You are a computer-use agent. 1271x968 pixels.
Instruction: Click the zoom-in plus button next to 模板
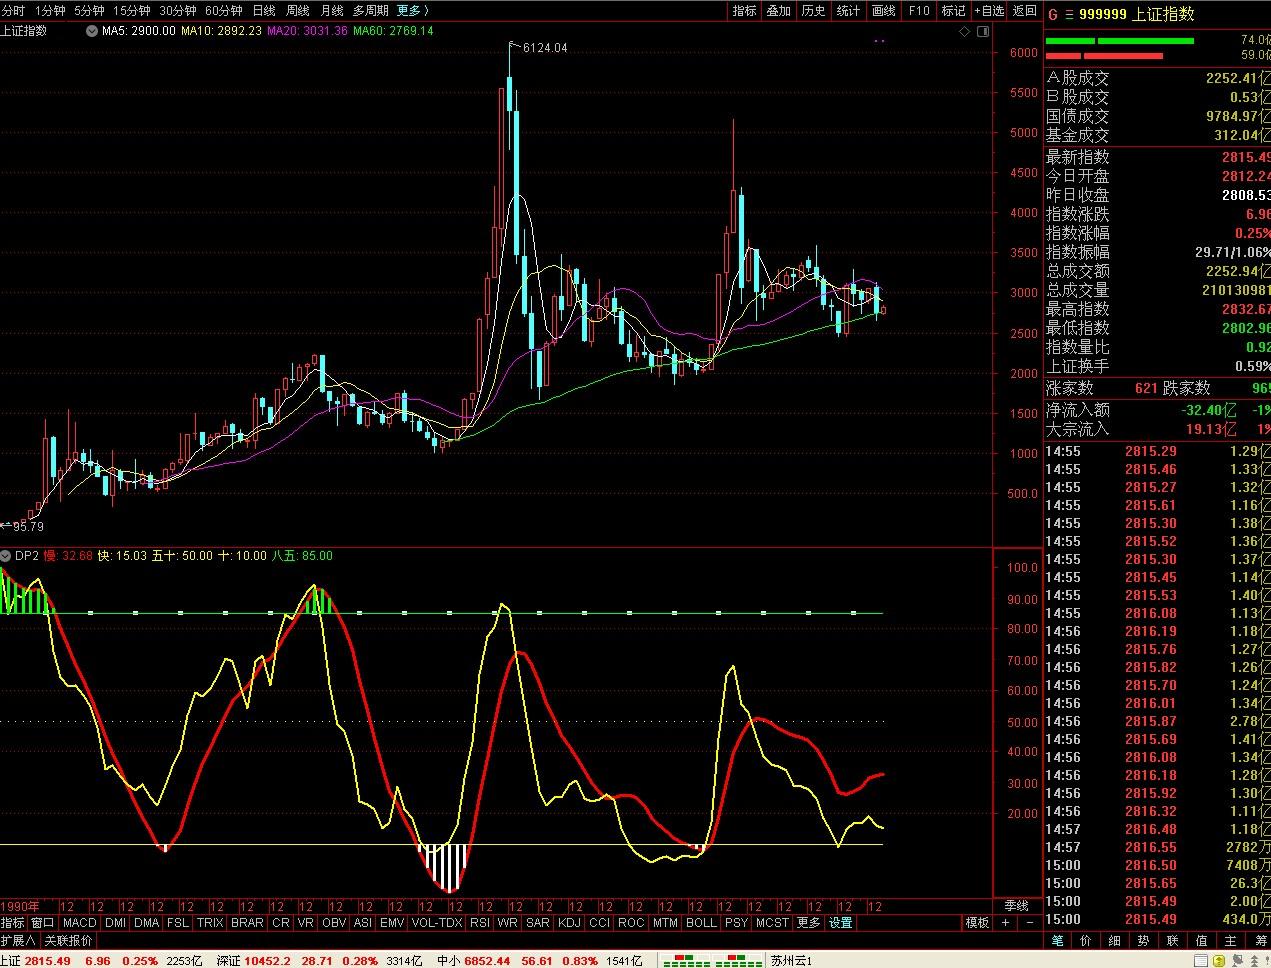(1006, 922)
